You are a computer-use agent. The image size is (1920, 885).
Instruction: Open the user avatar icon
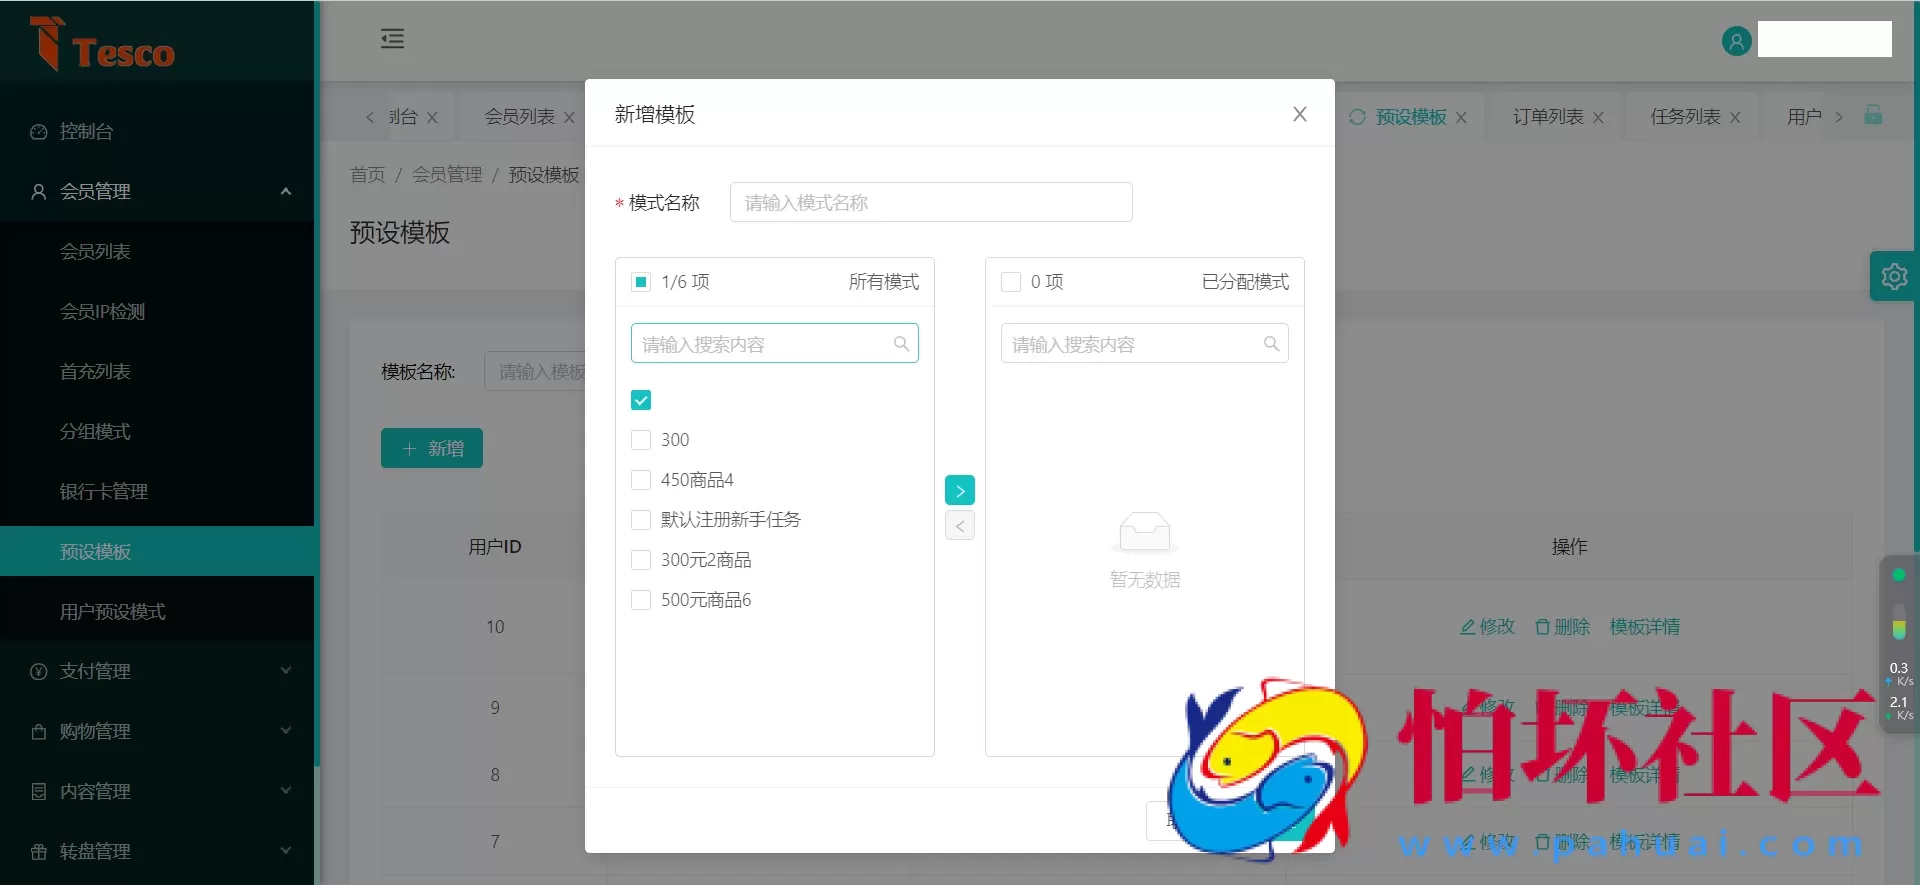point(1736,41)
